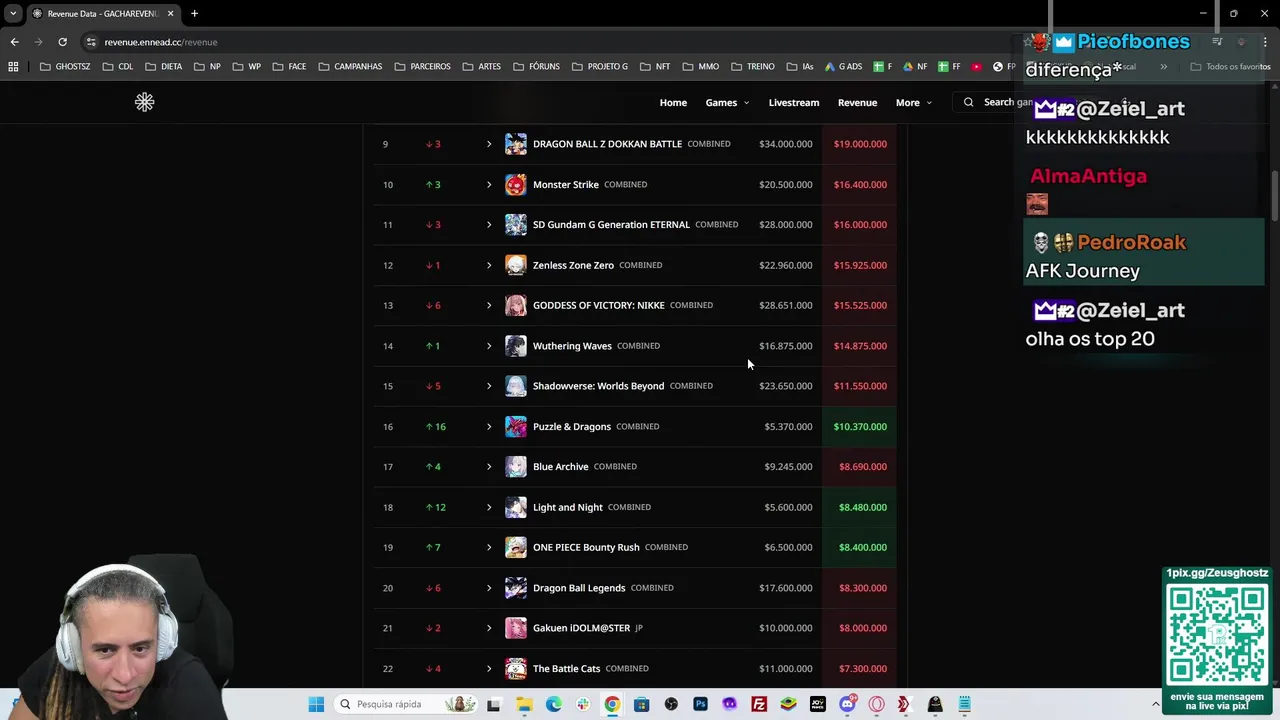Open FileZilla from taskbar
This screenshot has width=1280, height=720.
tap(759, 704)
